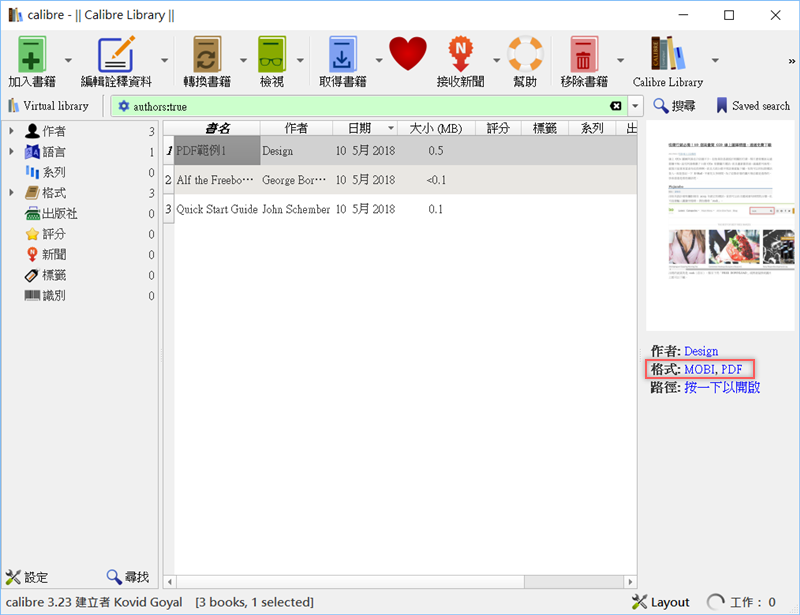Sort by 作者 author column header
Viewport: 800px width, 615px height.
296,128
